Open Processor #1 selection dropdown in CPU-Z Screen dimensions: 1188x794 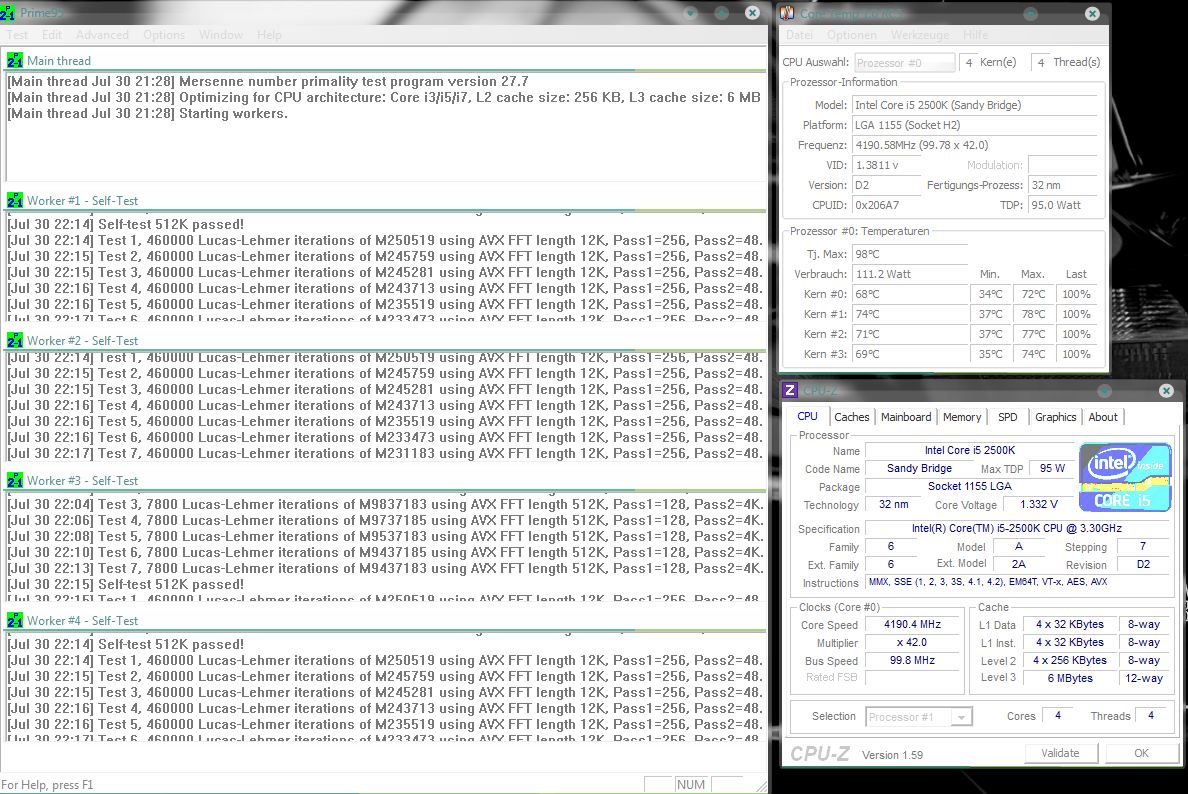click(x=919, y=717)
